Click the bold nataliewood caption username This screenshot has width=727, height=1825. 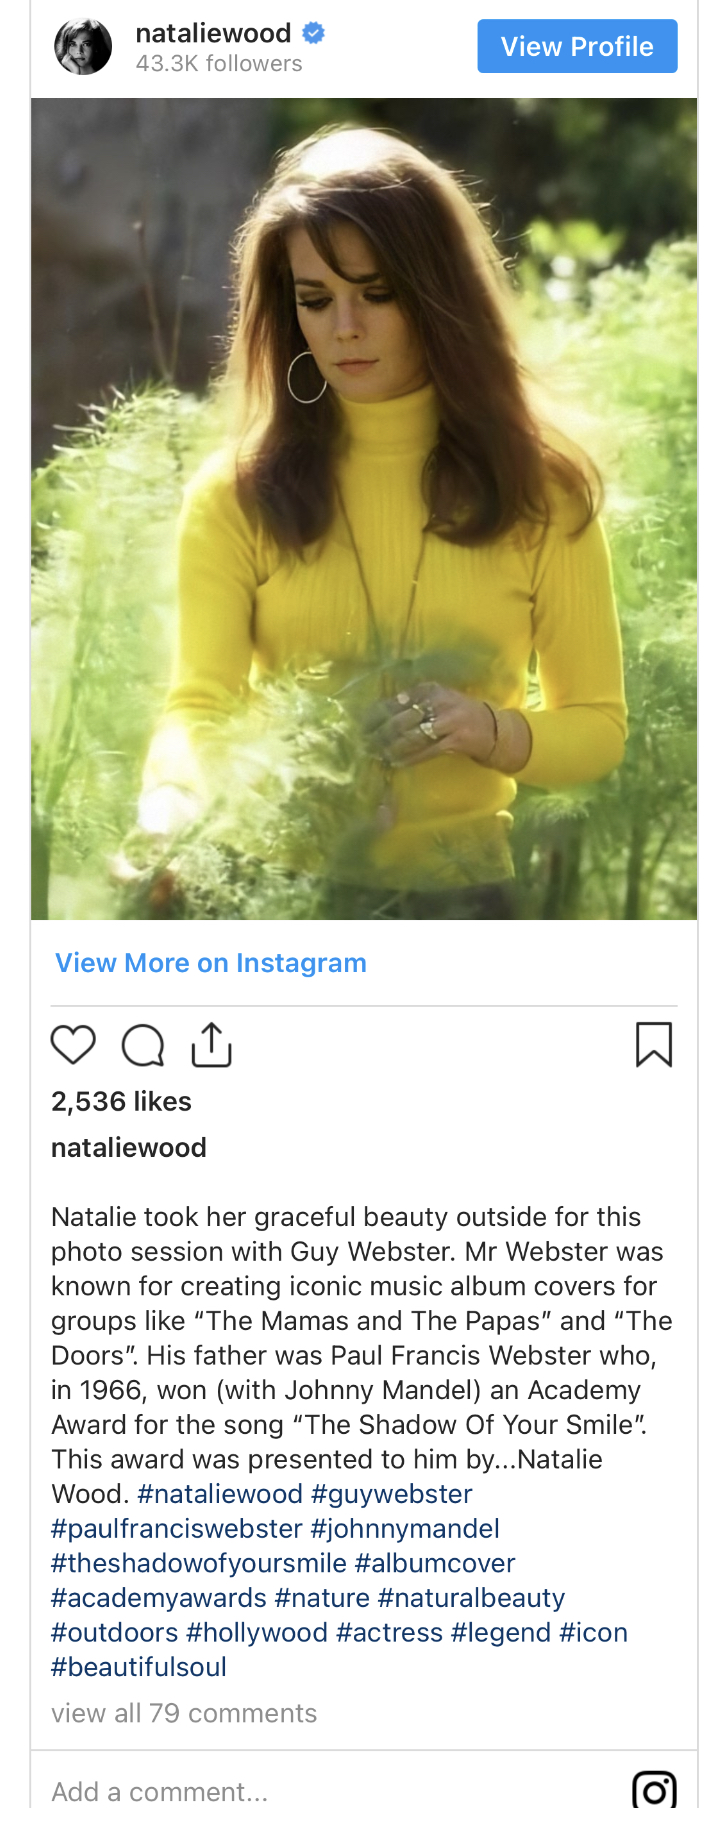pyautogui.click(x=129, y=1148)
